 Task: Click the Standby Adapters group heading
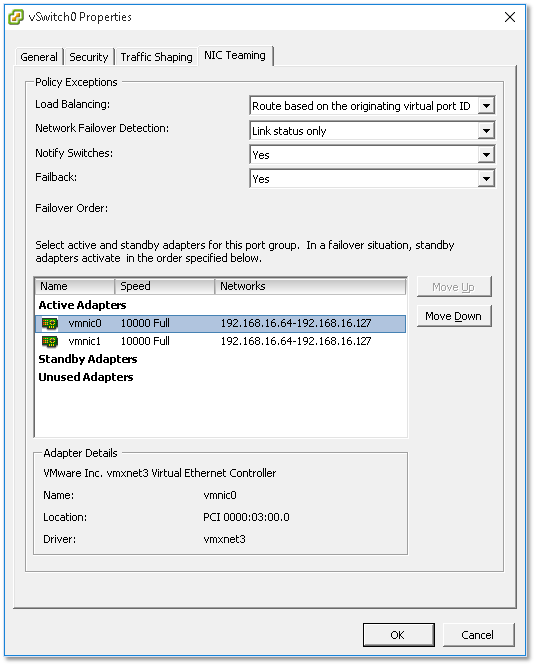(x=87, y=359)
